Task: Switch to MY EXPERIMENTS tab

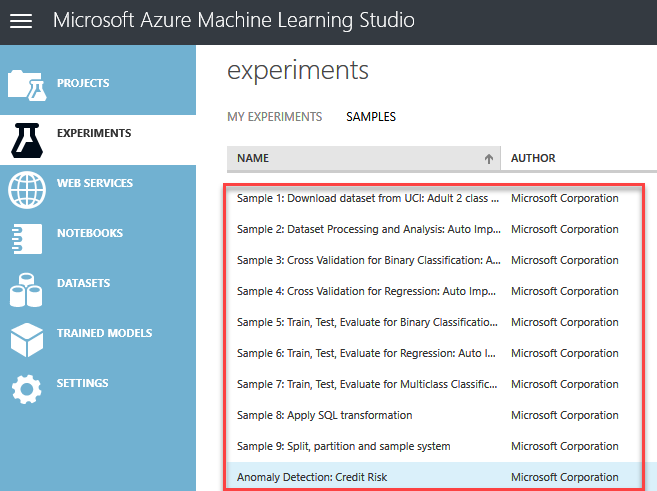Action: tap(275, 116)
